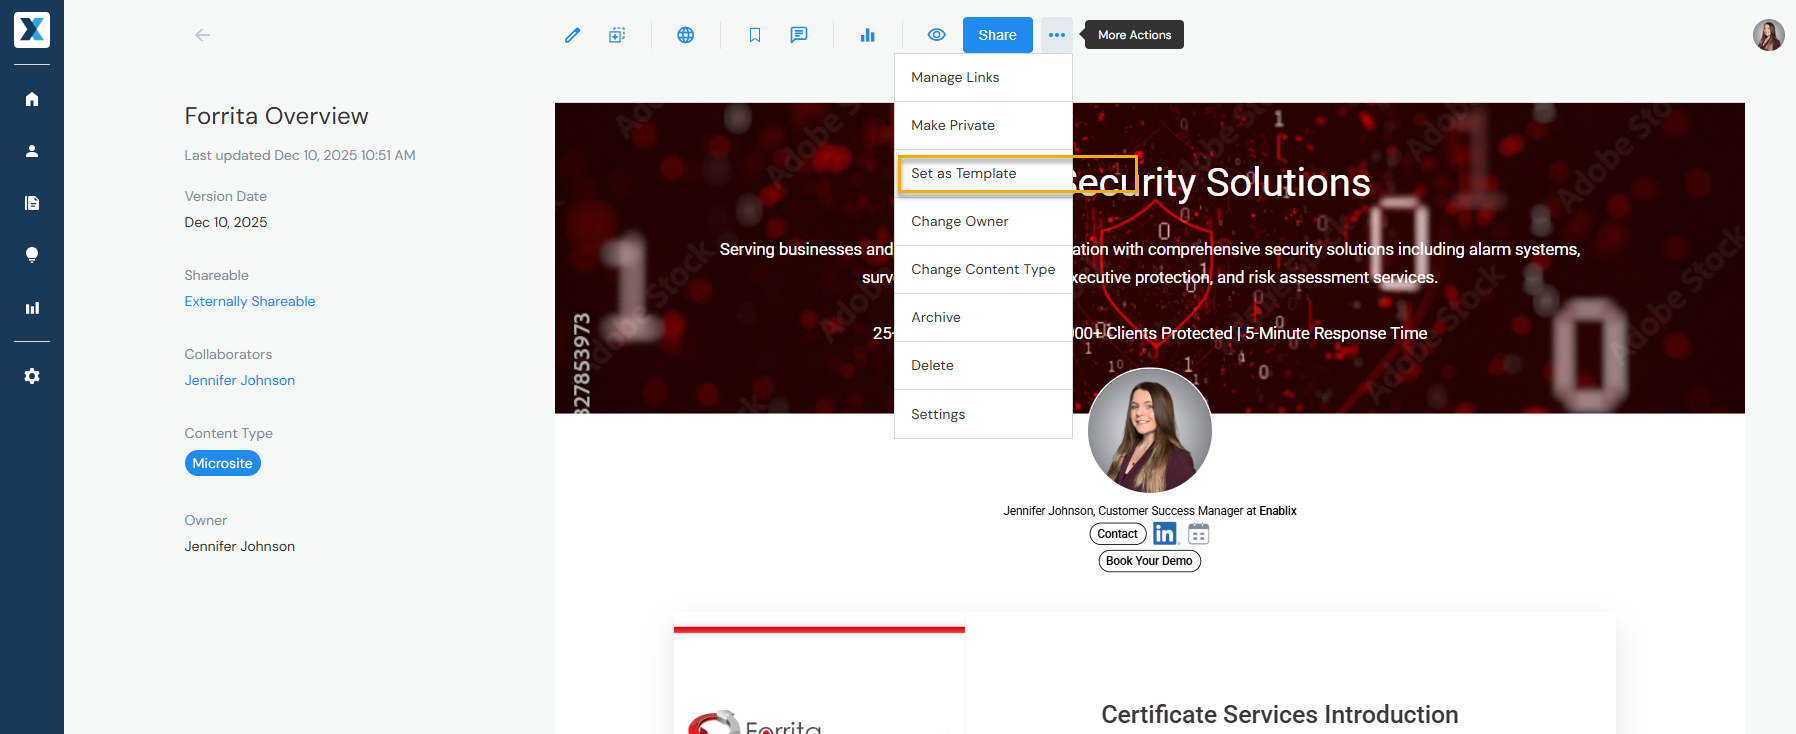The height and width of the screenshot is (734, 1796).
Task: Choose Change Owner menu entry
Action: click(983, 221)
